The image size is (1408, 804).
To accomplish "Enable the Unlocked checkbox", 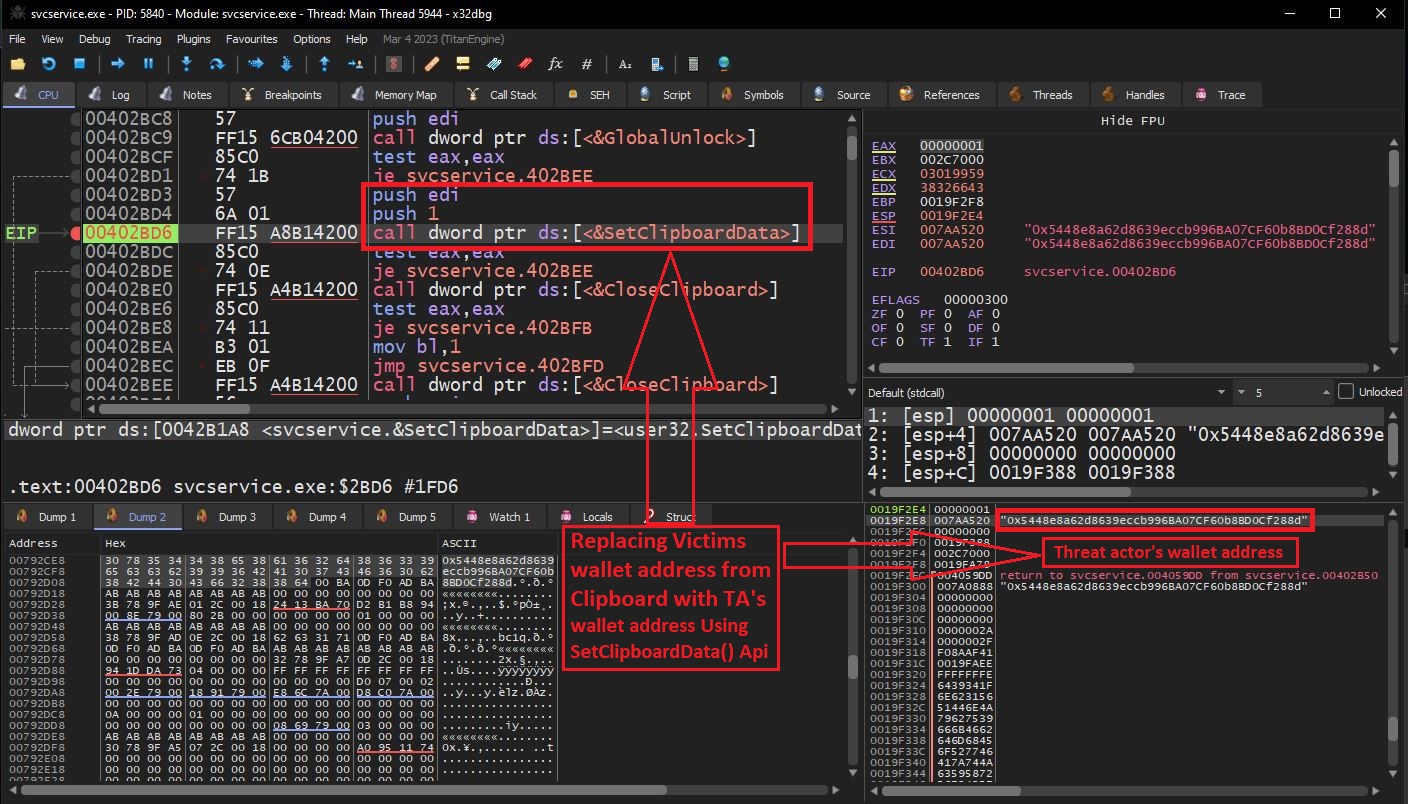I will pos(1346,392).
